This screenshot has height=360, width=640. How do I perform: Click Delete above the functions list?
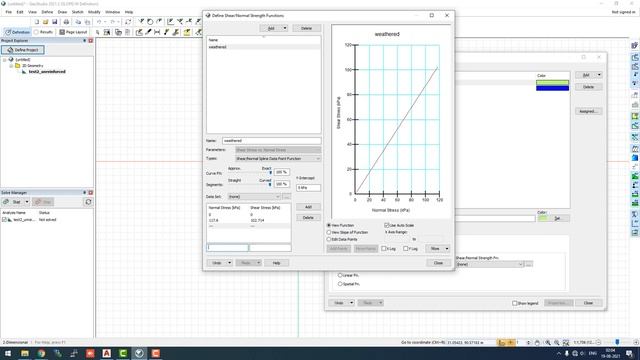point(307,28)
